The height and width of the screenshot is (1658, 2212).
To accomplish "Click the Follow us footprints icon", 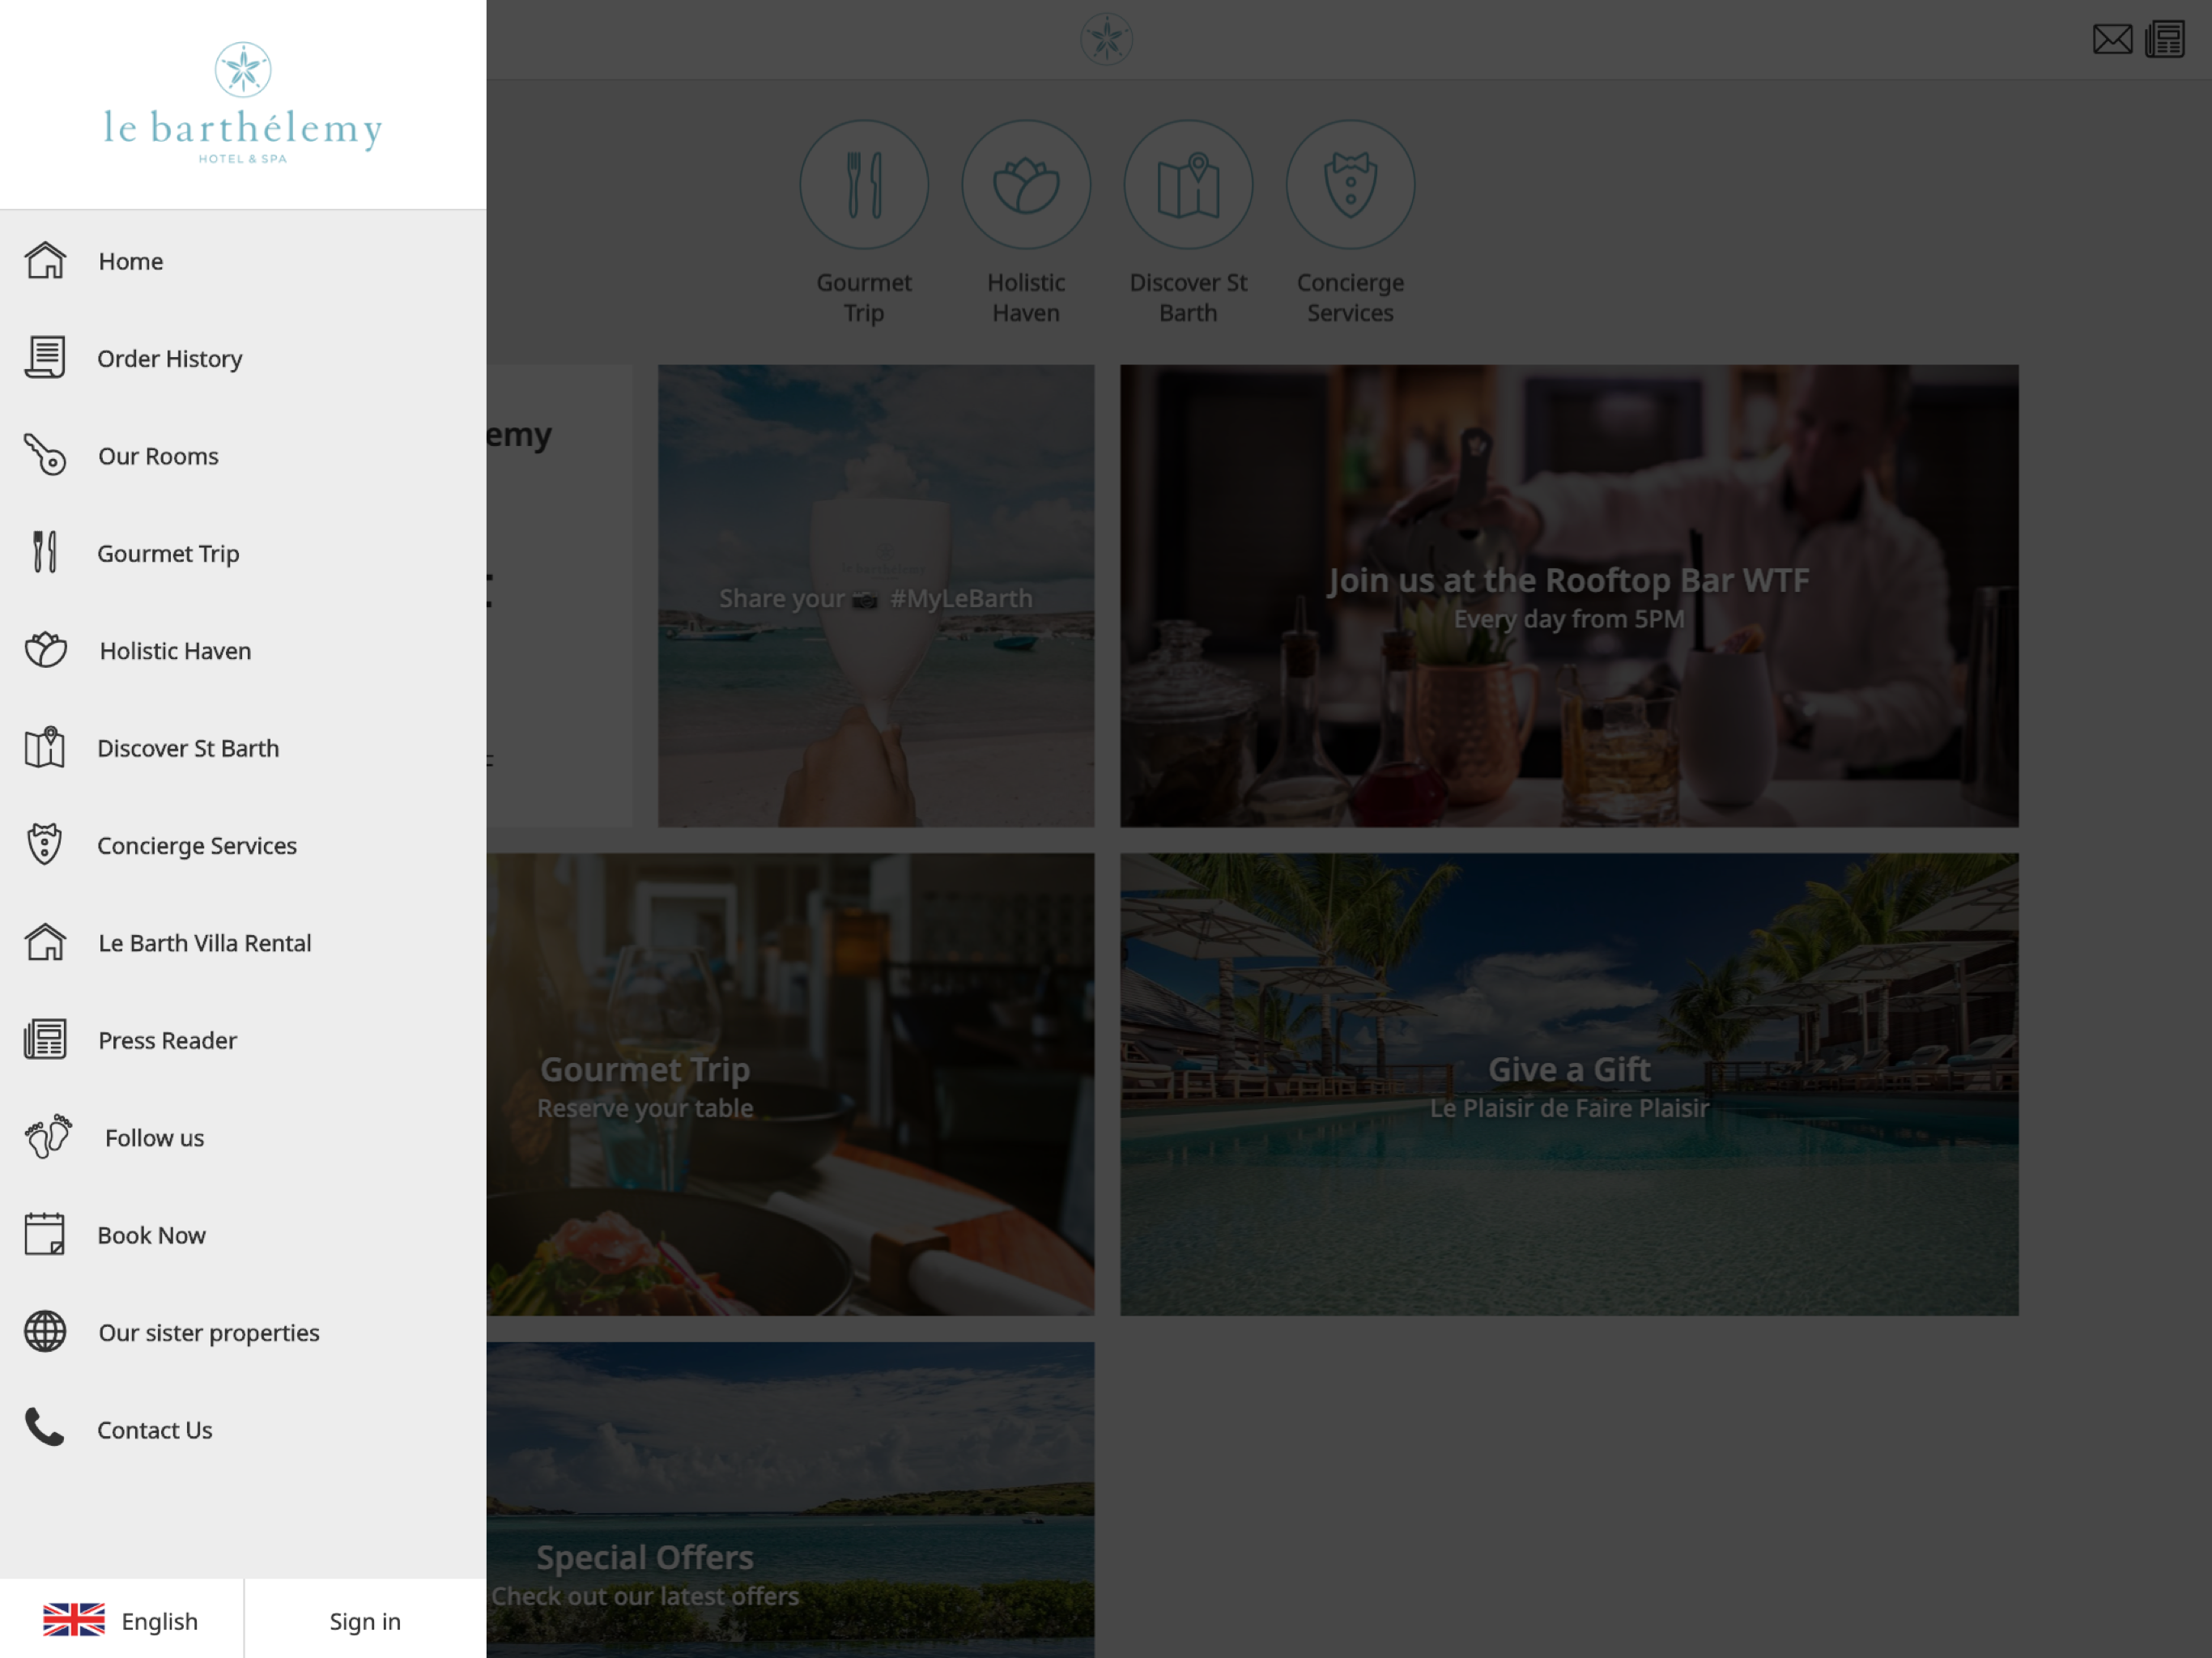I will click(x=48, y=1137).
